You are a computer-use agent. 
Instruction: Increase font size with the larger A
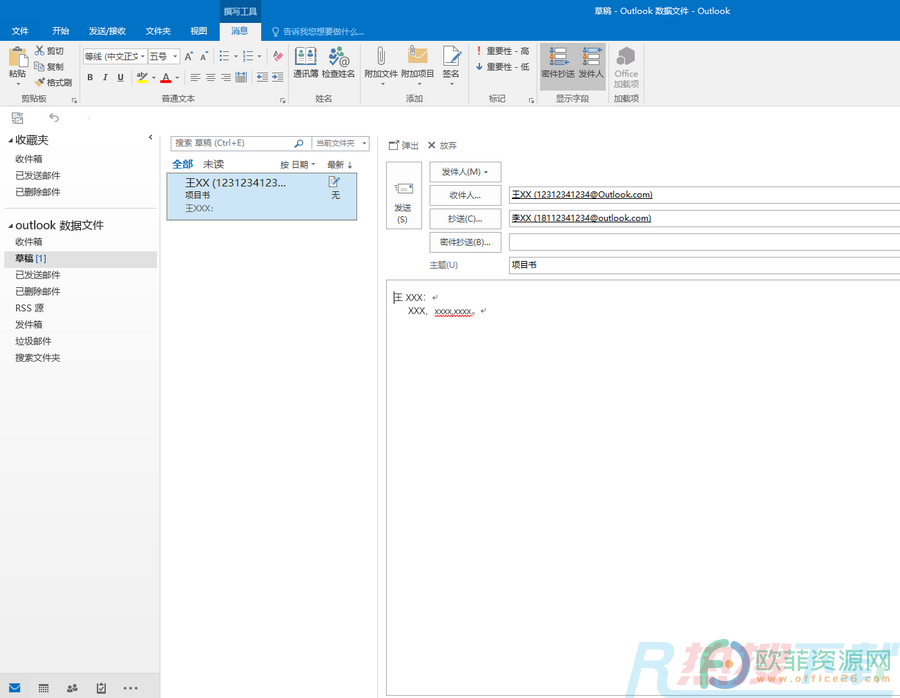click(188, 56)
